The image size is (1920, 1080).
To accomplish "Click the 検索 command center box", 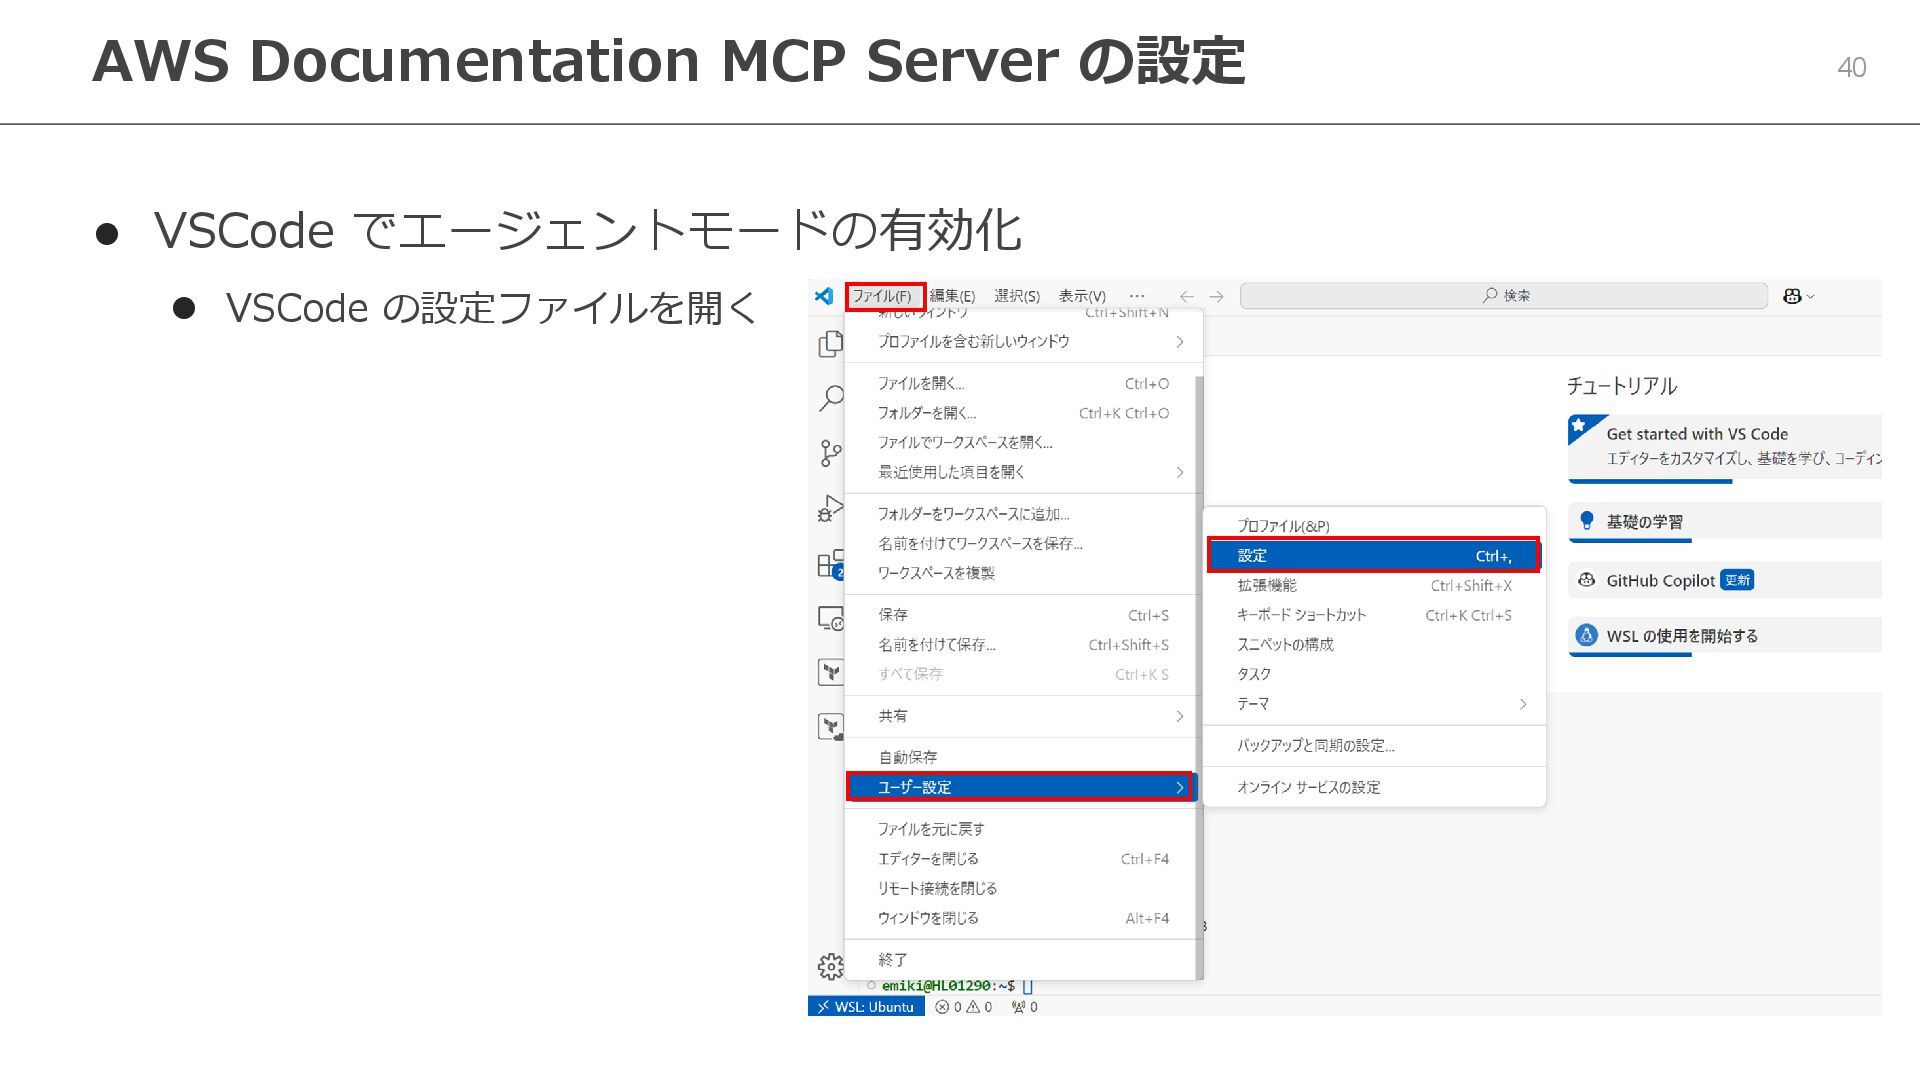I will 1504,296.
